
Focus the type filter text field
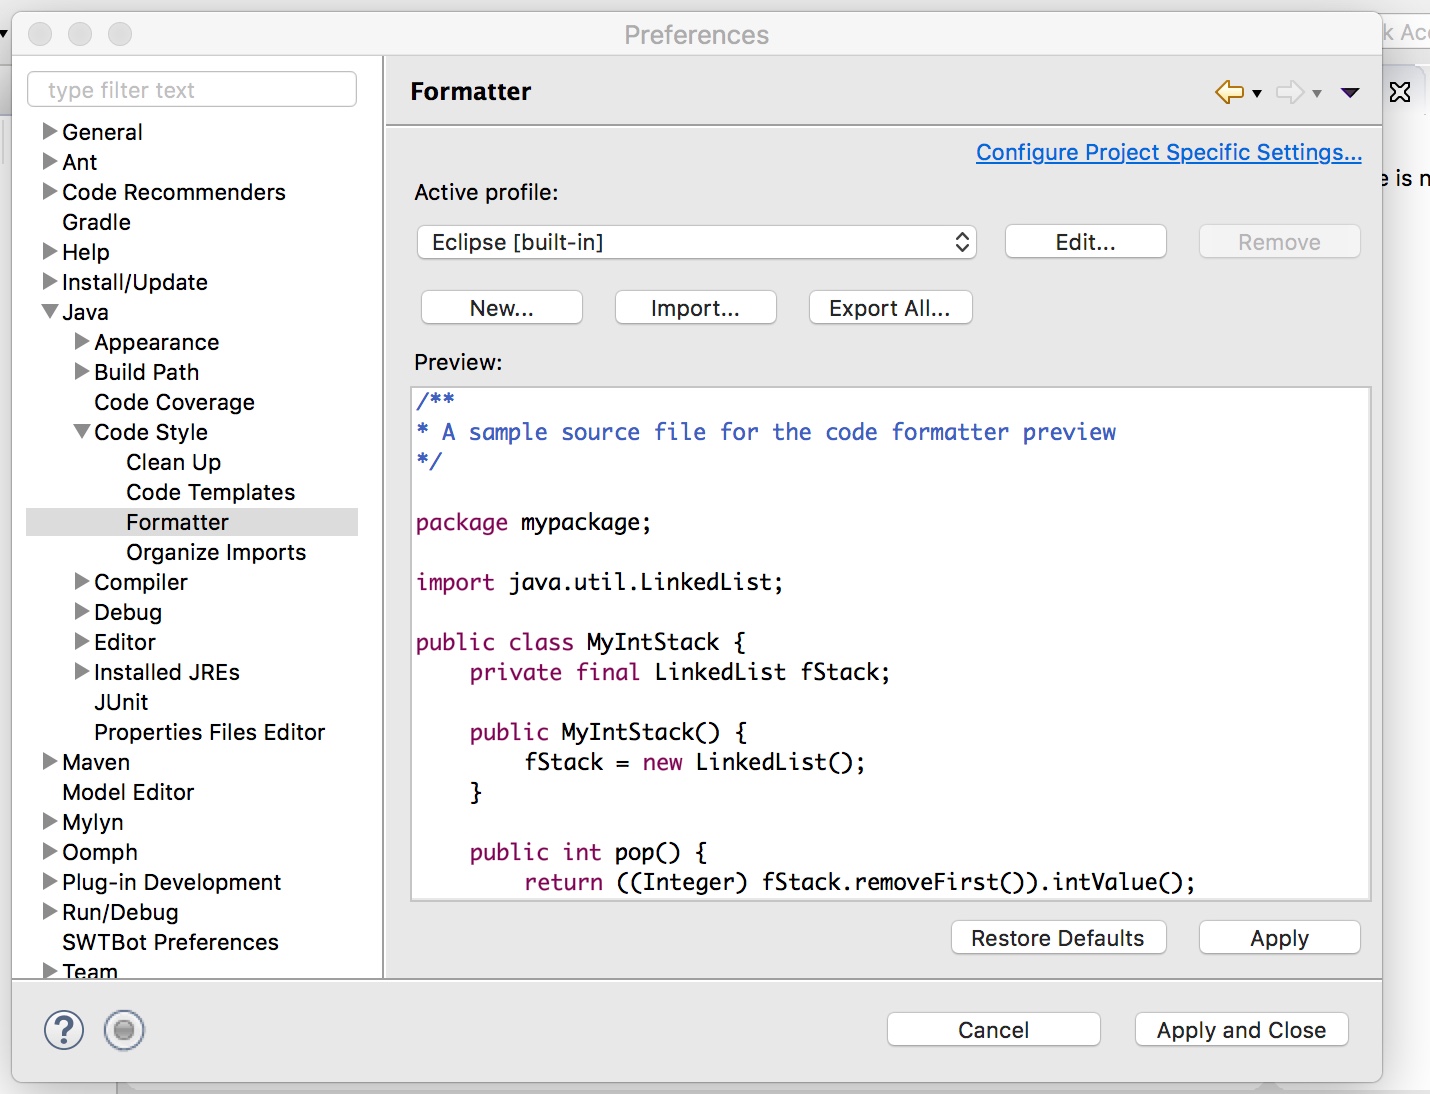click(192, 90)
